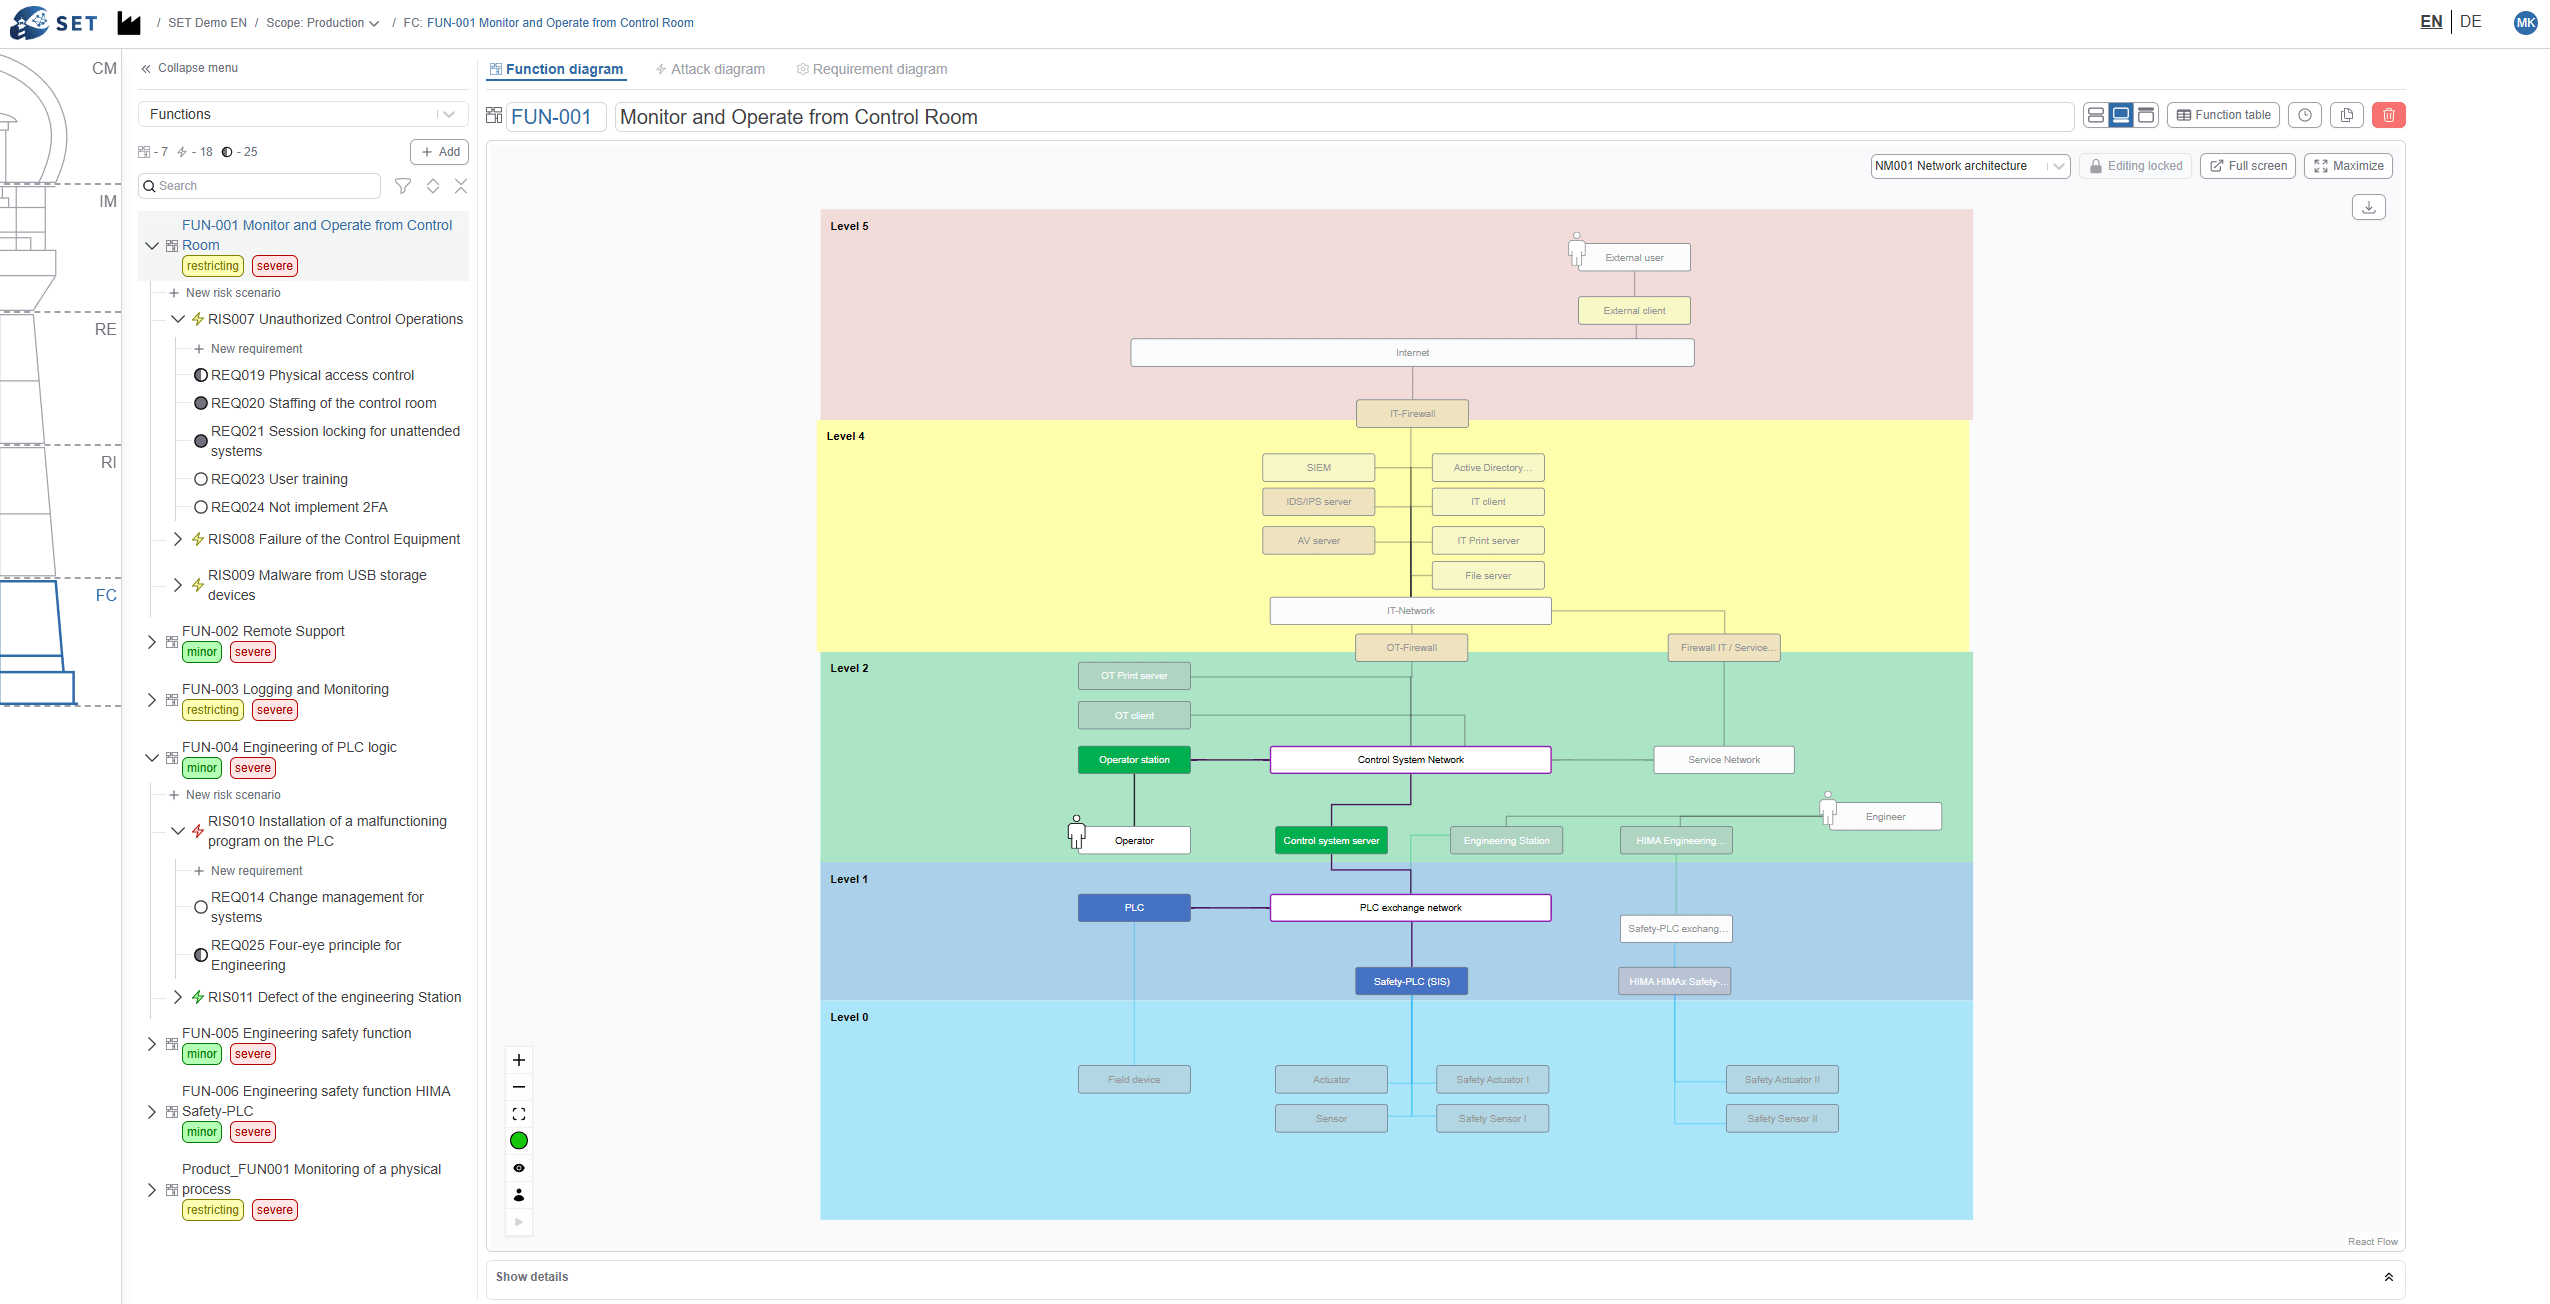The height and width of the screenshot is (1304, 2550).
Task: Select the split rows layout view icon
Action: [2095, 115]
